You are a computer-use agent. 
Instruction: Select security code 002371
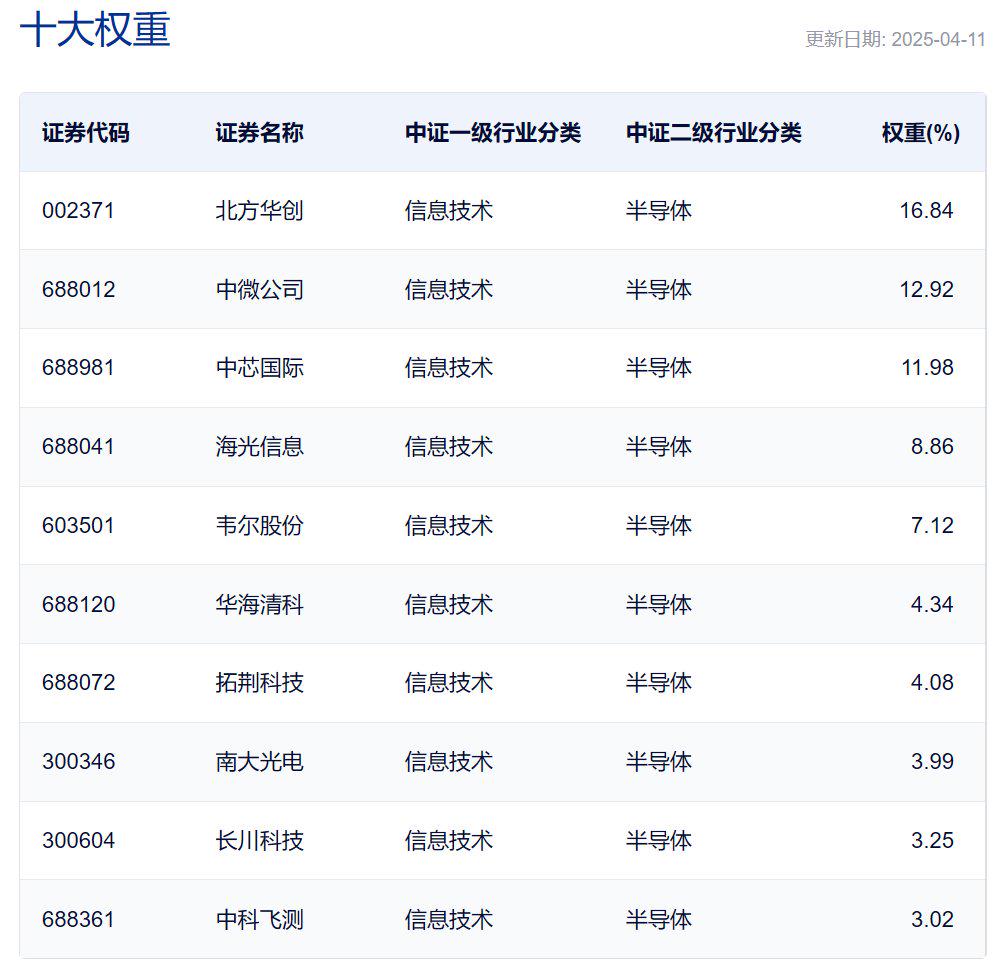pos(78,211)
